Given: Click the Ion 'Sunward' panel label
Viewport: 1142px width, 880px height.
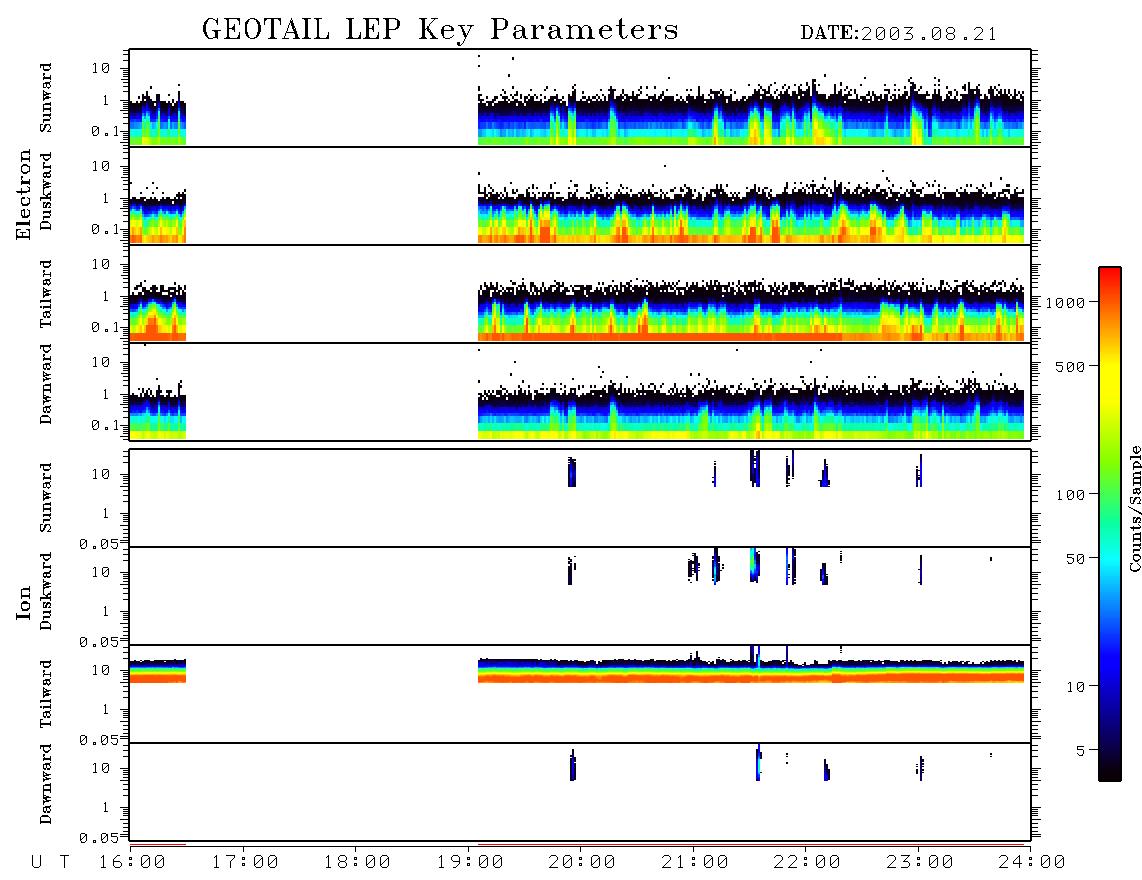Looking at the screenshot, I should point(46,497).
